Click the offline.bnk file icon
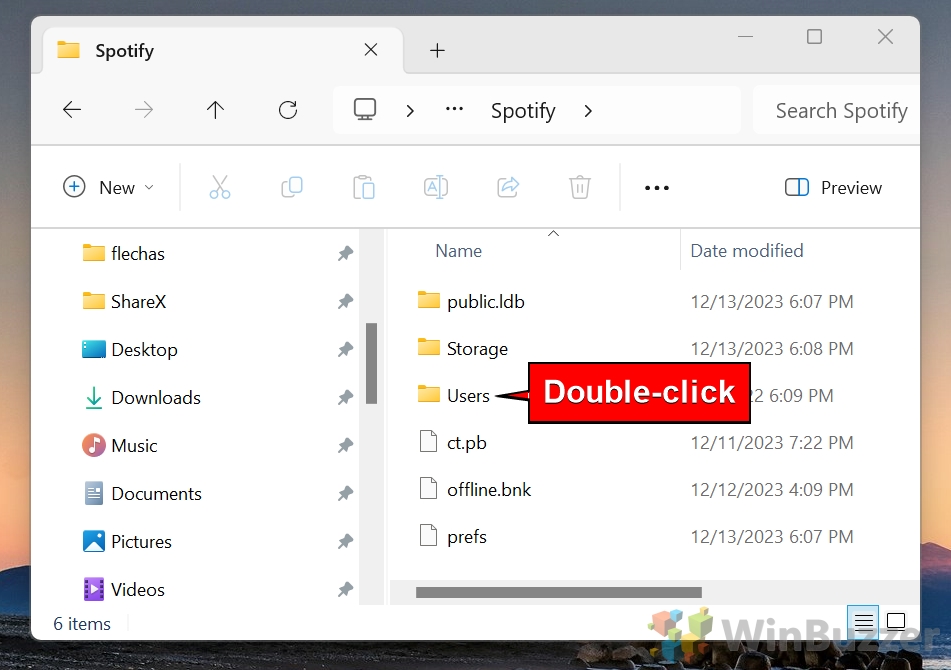The height and width of the screenshot is (670, 951). tap(429, 489)
